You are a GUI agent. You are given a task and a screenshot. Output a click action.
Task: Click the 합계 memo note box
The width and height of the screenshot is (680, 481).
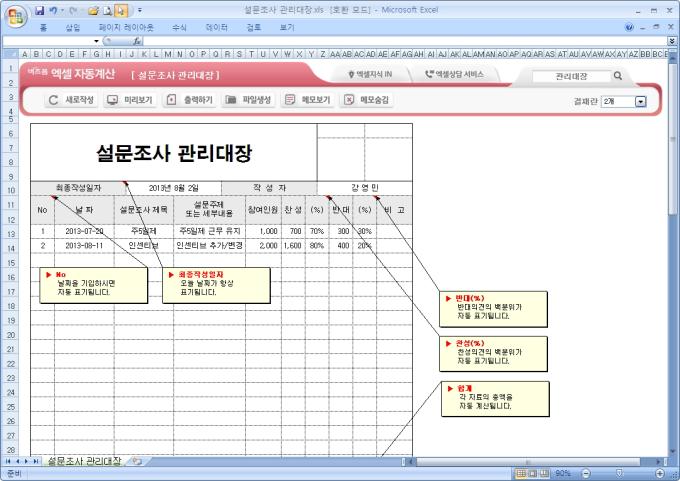tap(495, 399)
